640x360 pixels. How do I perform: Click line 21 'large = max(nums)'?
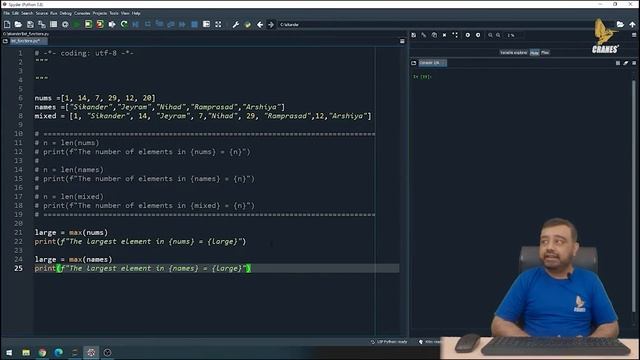click(x=71, y=233)
